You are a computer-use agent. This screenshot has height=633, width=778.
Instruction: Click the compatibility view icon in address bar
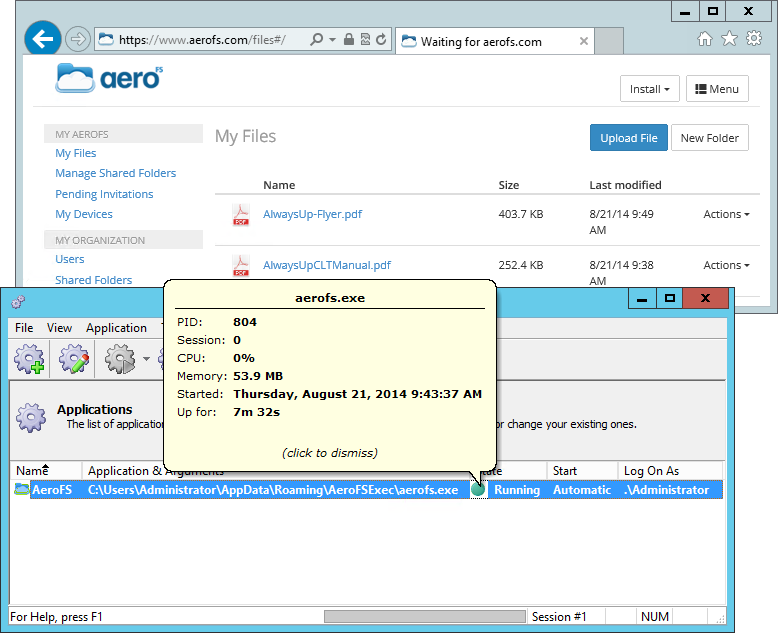click(365, 39)
